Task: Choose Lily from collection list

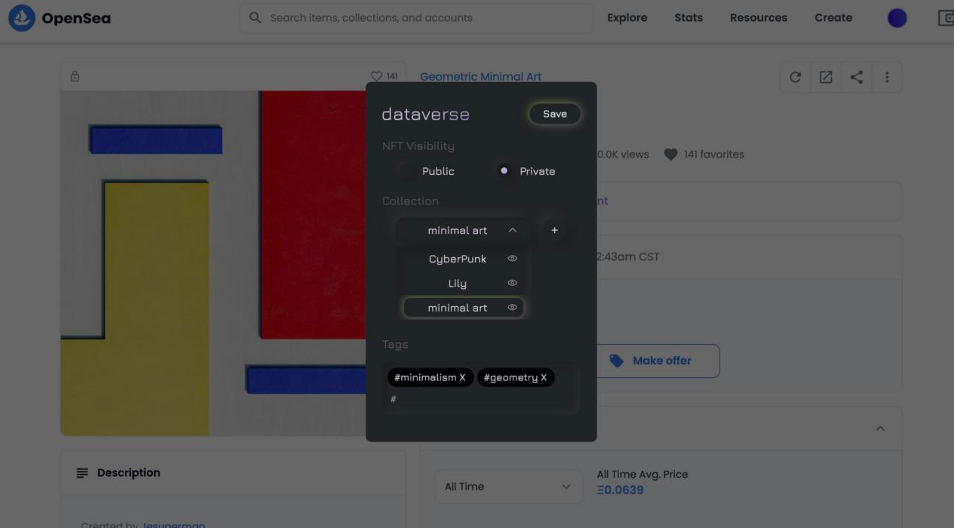Action: coord(458,283)
